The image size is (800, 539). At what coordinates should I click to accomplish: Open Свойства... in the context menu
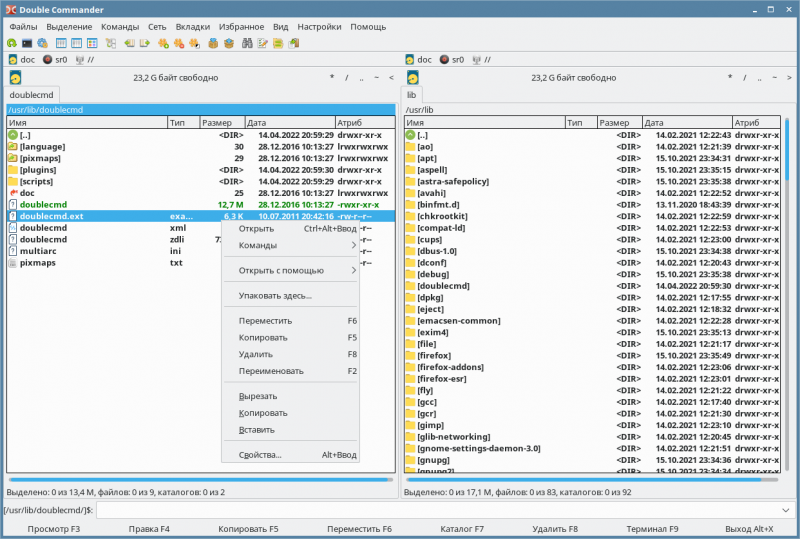[290, 455]
